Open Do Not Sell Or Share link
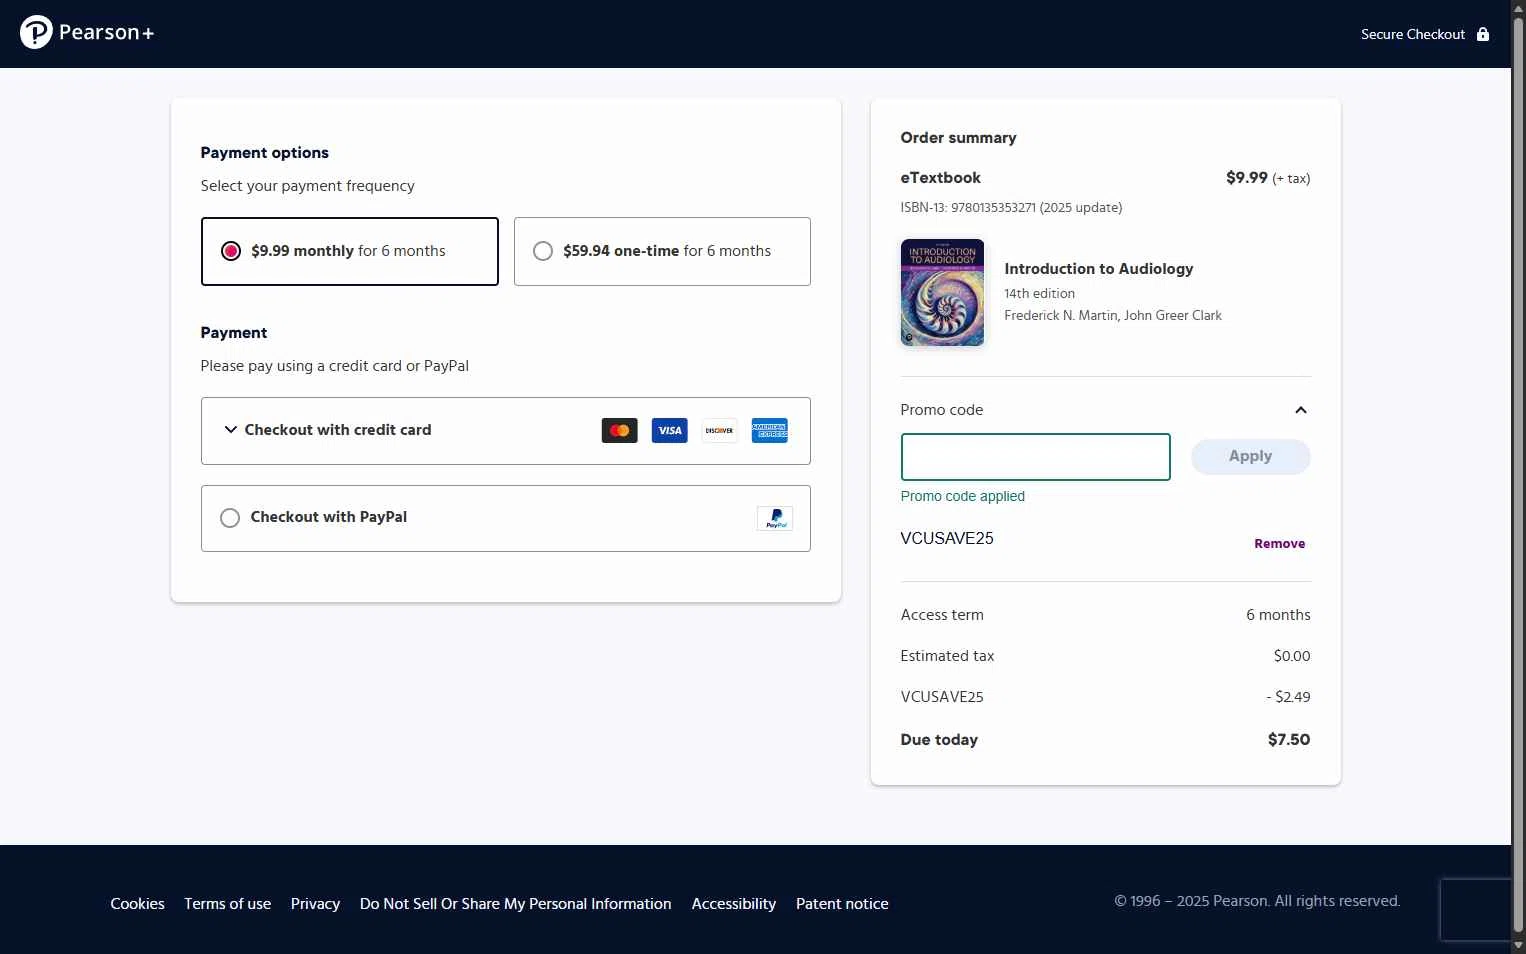 [x=516, y=904]
